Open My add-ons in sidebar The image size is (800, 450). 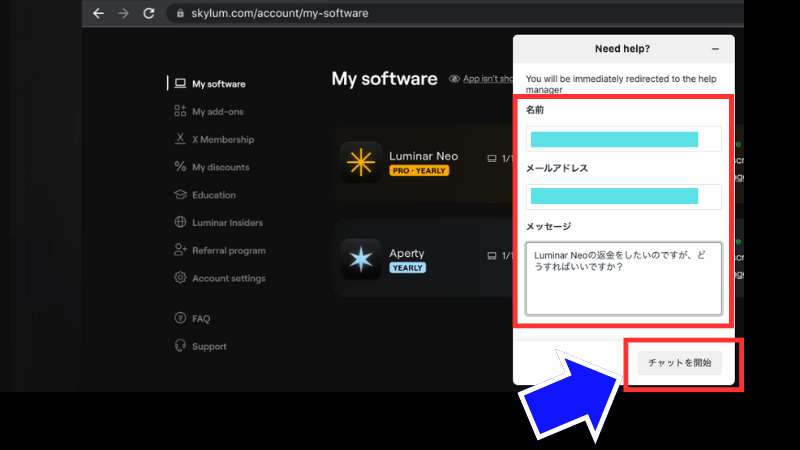tap(218, 112)
